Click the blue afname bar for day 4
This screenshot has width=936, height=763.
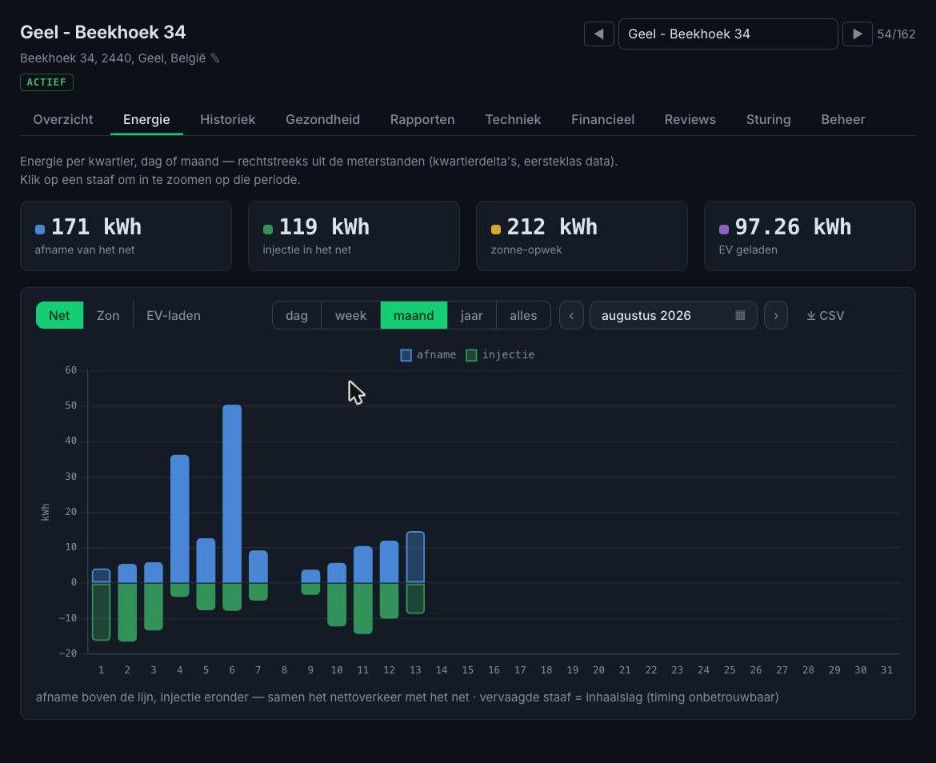pyautogui.click(x=180, y=519)
